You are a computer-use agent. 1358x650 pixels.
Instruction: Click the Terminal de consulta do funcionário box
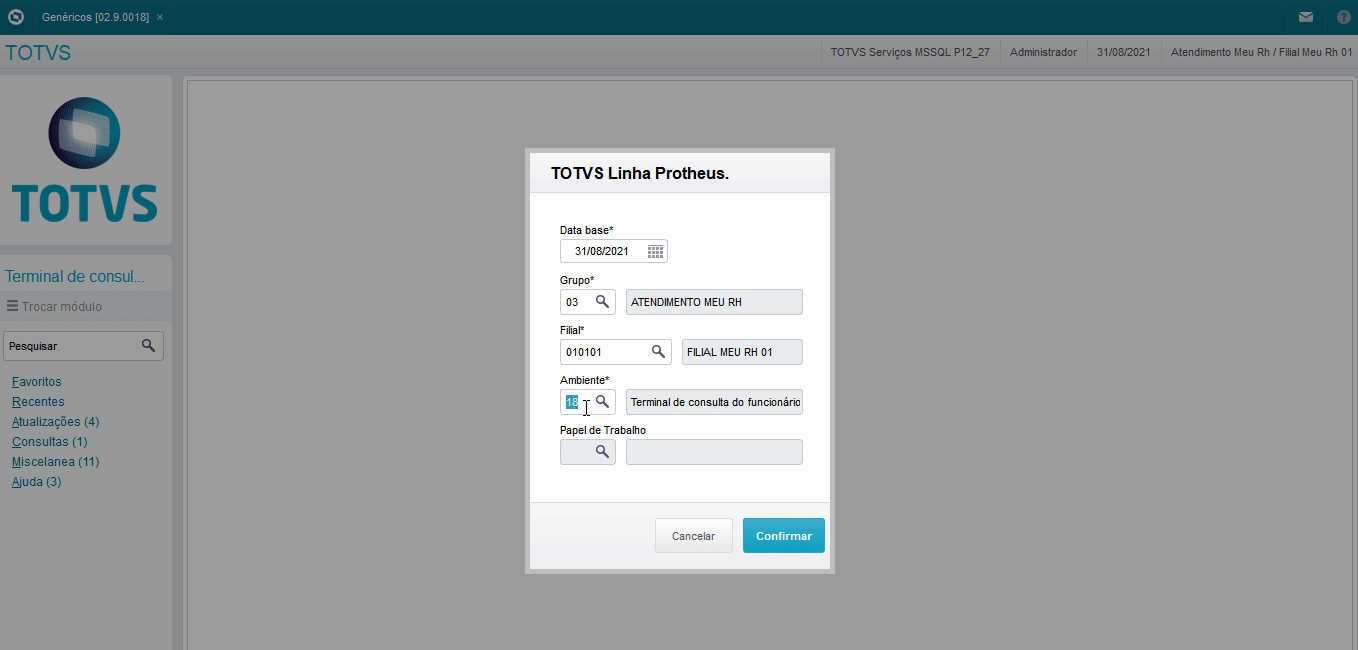pos(714,401)
